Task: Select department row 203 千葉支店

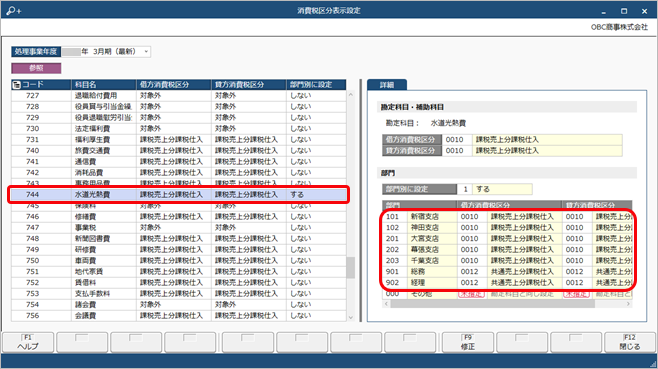Action: (x=507, y=260)
